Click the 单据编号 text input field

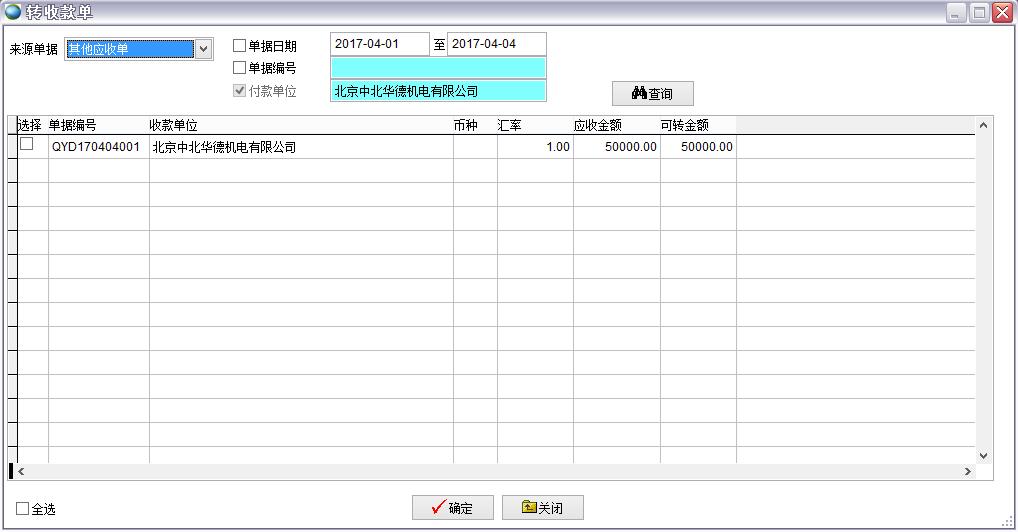click(x=438, y=68)
